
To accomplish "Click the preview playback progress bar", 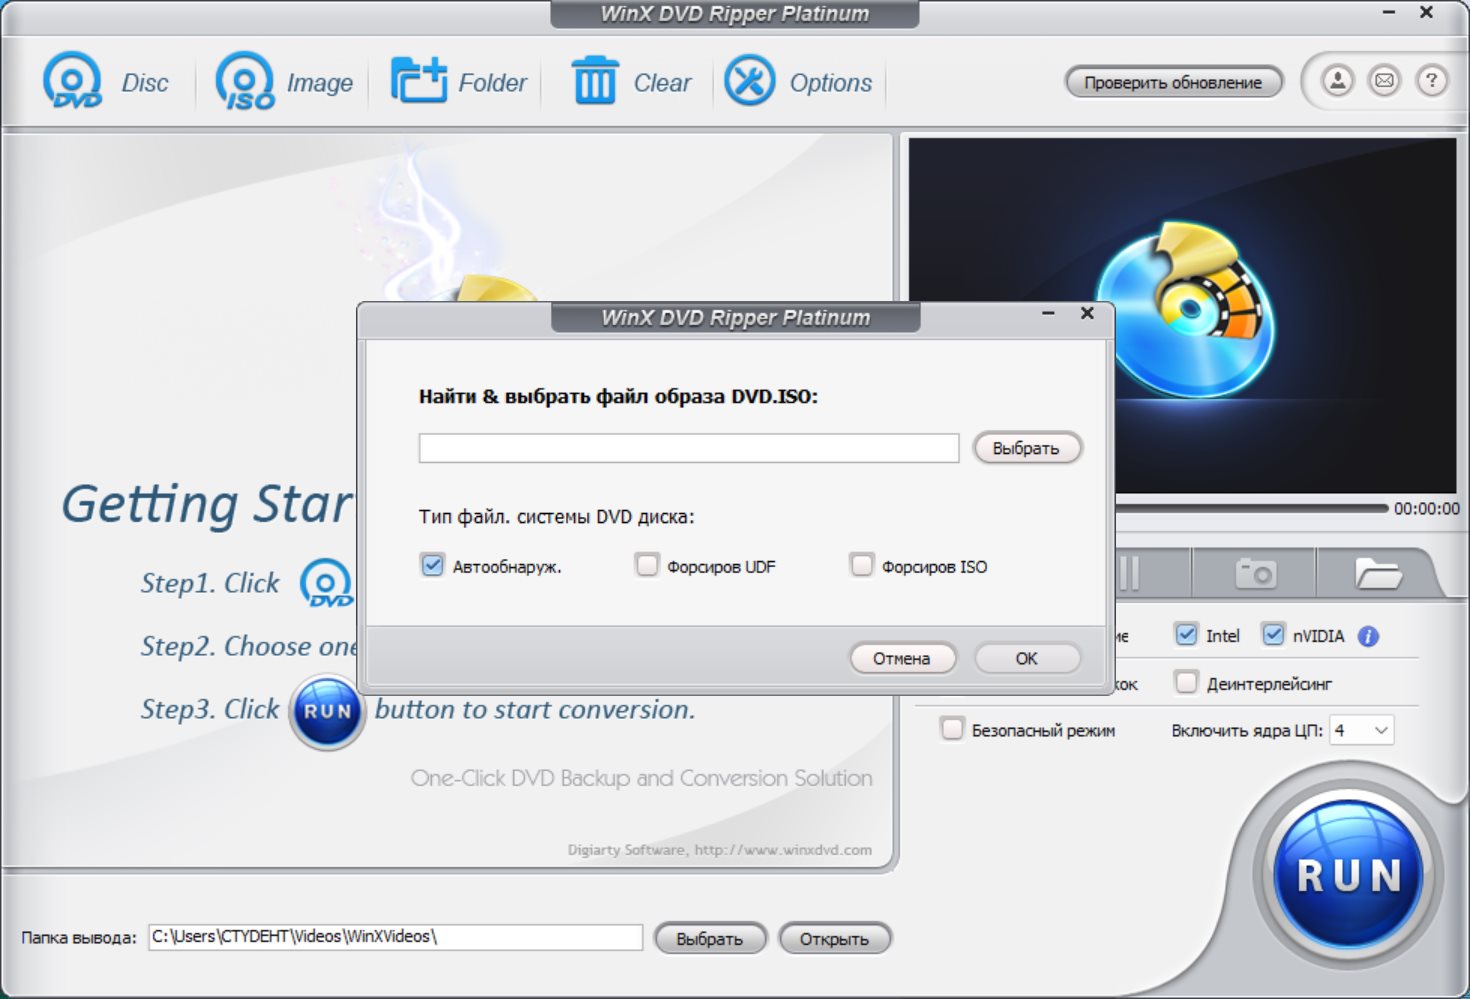I will click(x=1252, y=508).
